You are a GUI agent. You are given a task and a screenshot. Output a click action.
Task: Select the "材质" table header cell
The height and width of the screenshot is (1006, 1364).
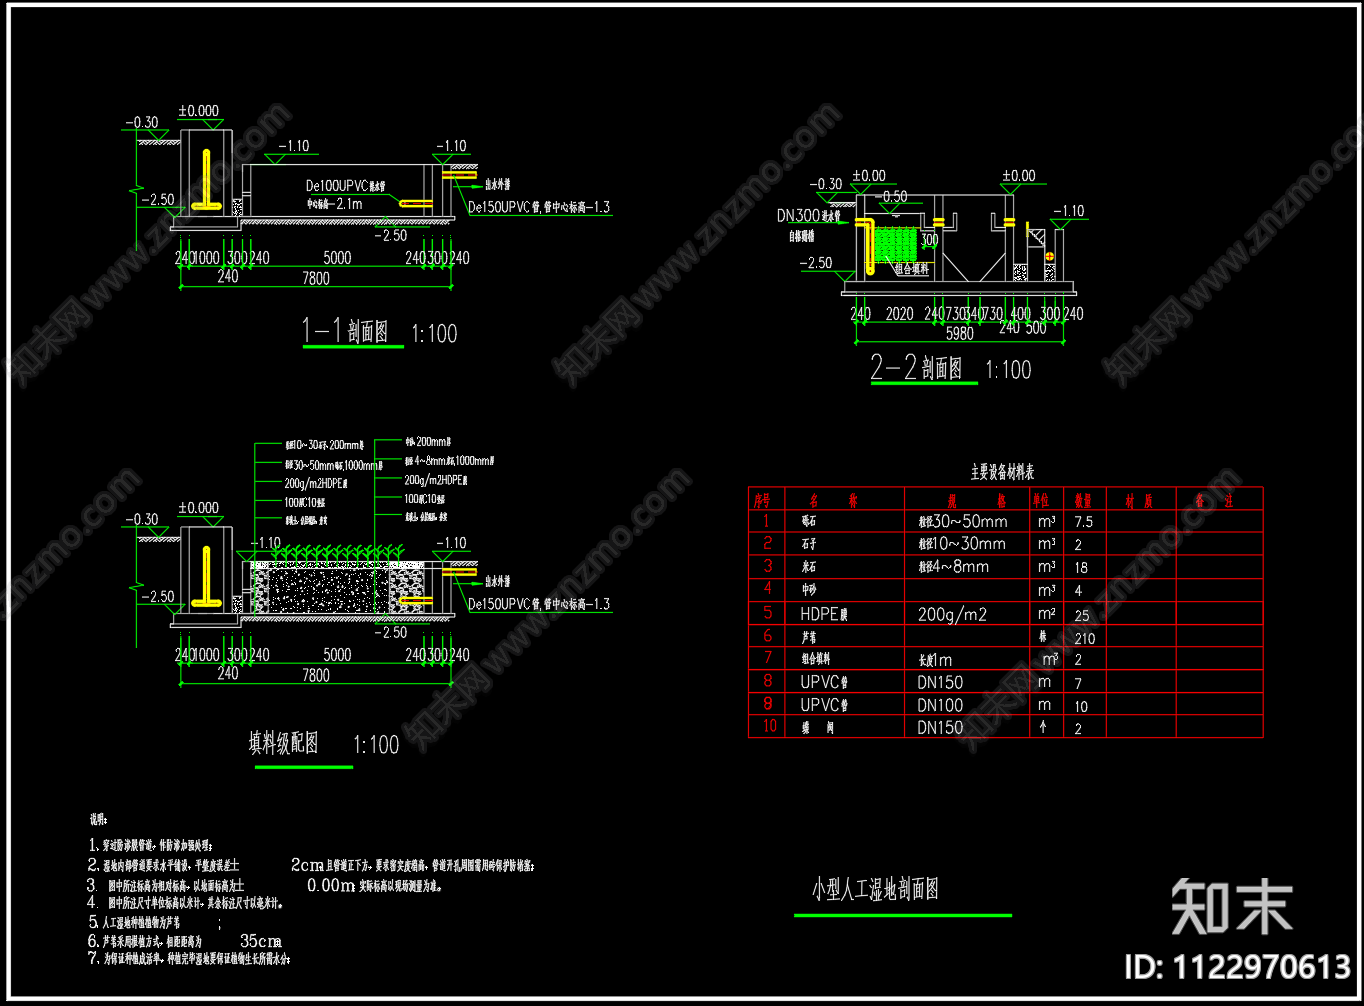click(1139, 500)
